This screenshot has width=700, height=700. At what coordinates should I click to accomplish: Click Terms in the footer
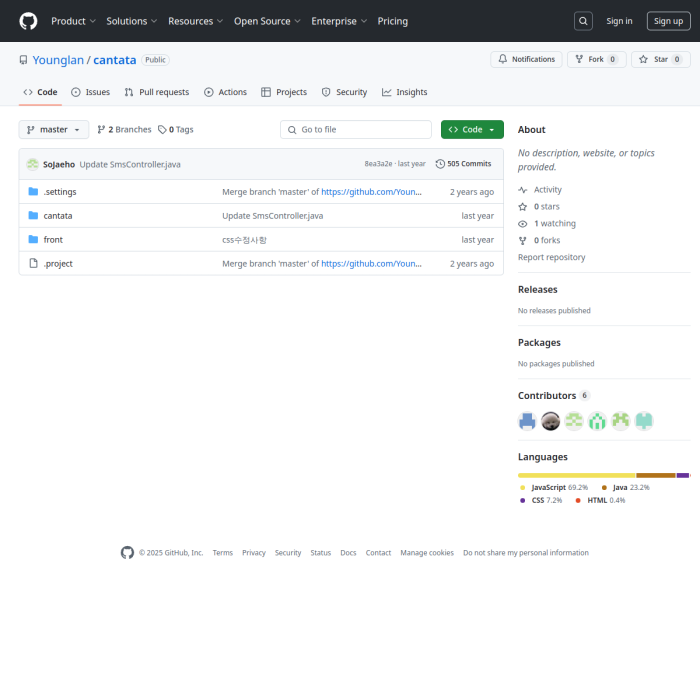[x=223, y=553]
